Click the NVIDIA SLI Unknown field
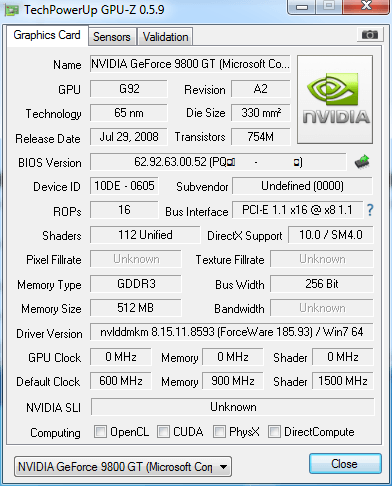This screenshot has width=392, height=486. pos(233,407)
